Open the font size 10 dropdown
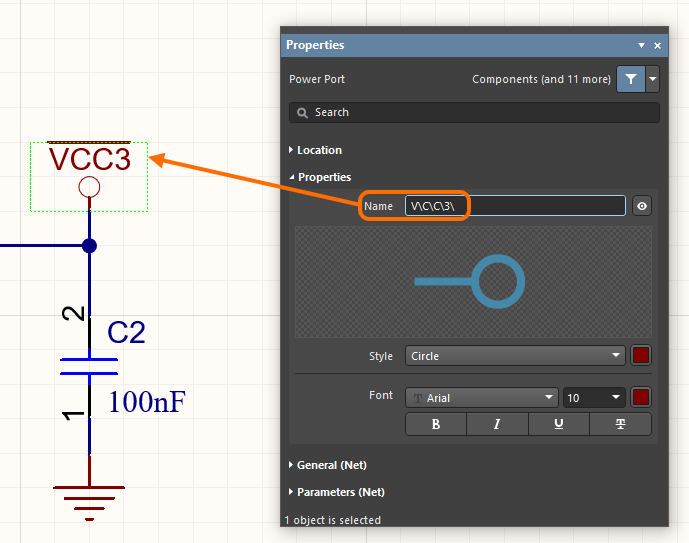The width and height of the screenshot is (689, 543). tap(595, 398)
